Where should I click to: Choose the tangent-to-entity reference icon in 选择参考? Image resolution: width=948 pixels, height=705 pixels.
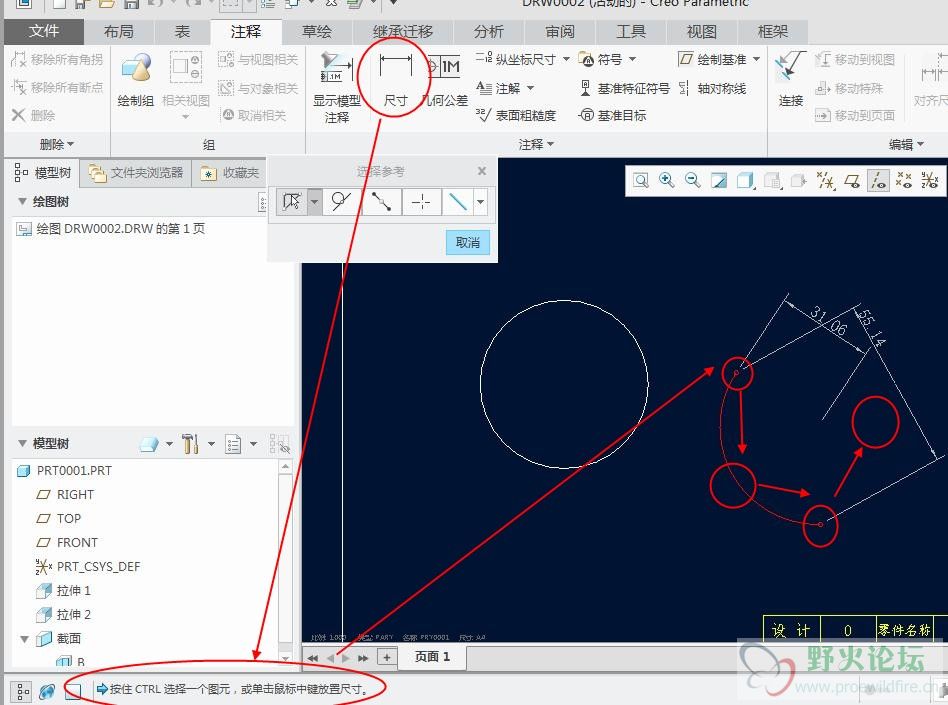coord(341,201)
